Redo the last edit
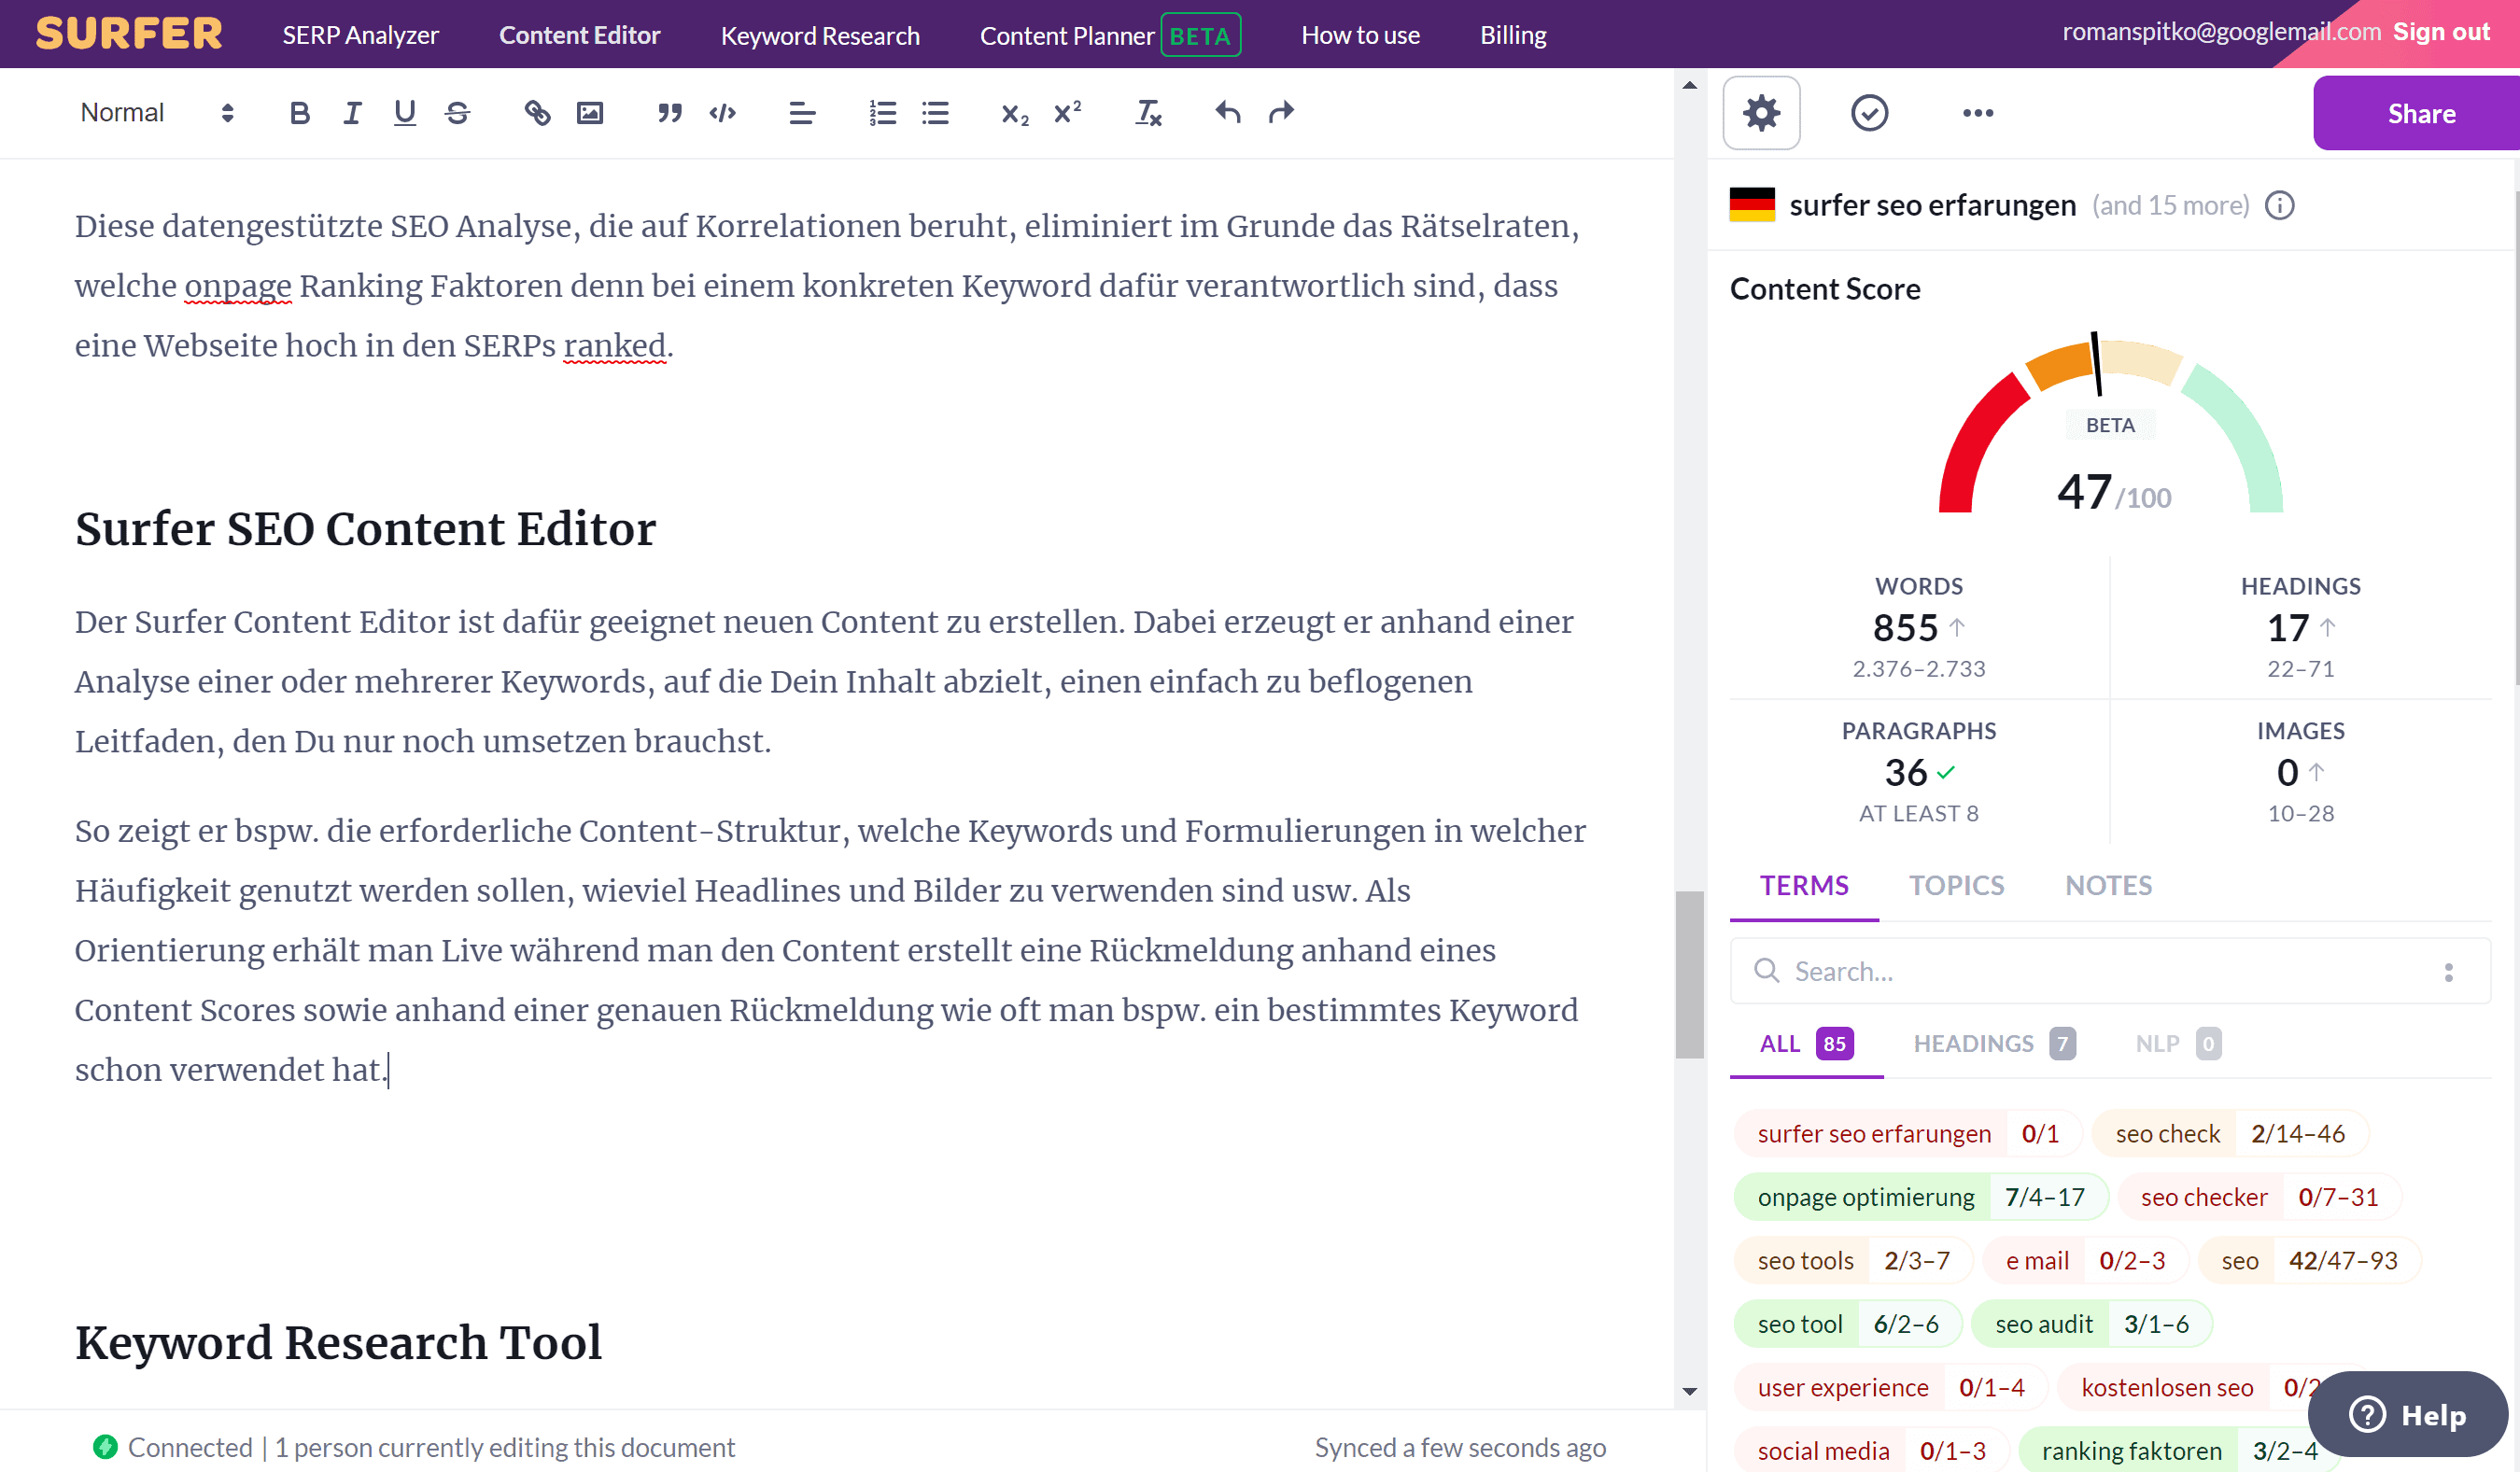The height and width of the screenshot is (1472, 2520). (1281, 113)
